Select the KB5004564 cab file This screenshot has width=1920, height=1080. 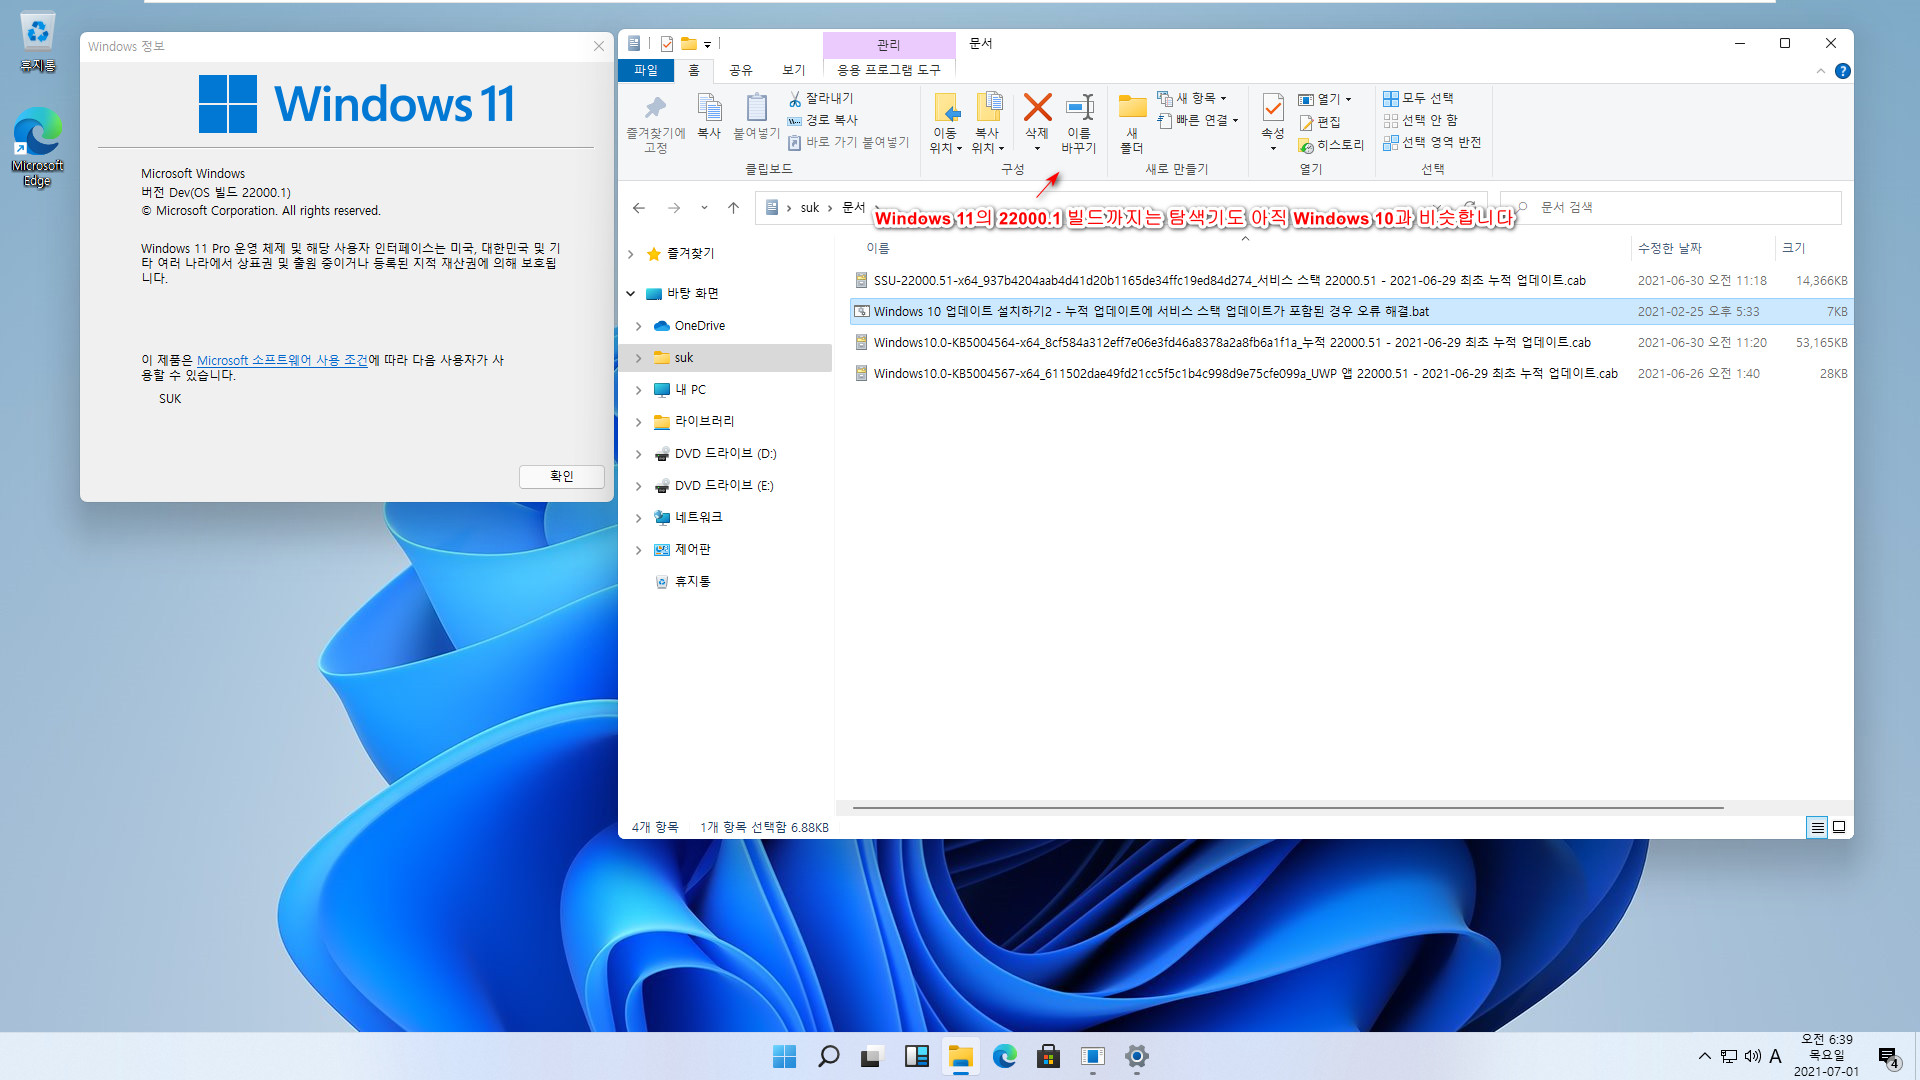[x=1350, y=343]
